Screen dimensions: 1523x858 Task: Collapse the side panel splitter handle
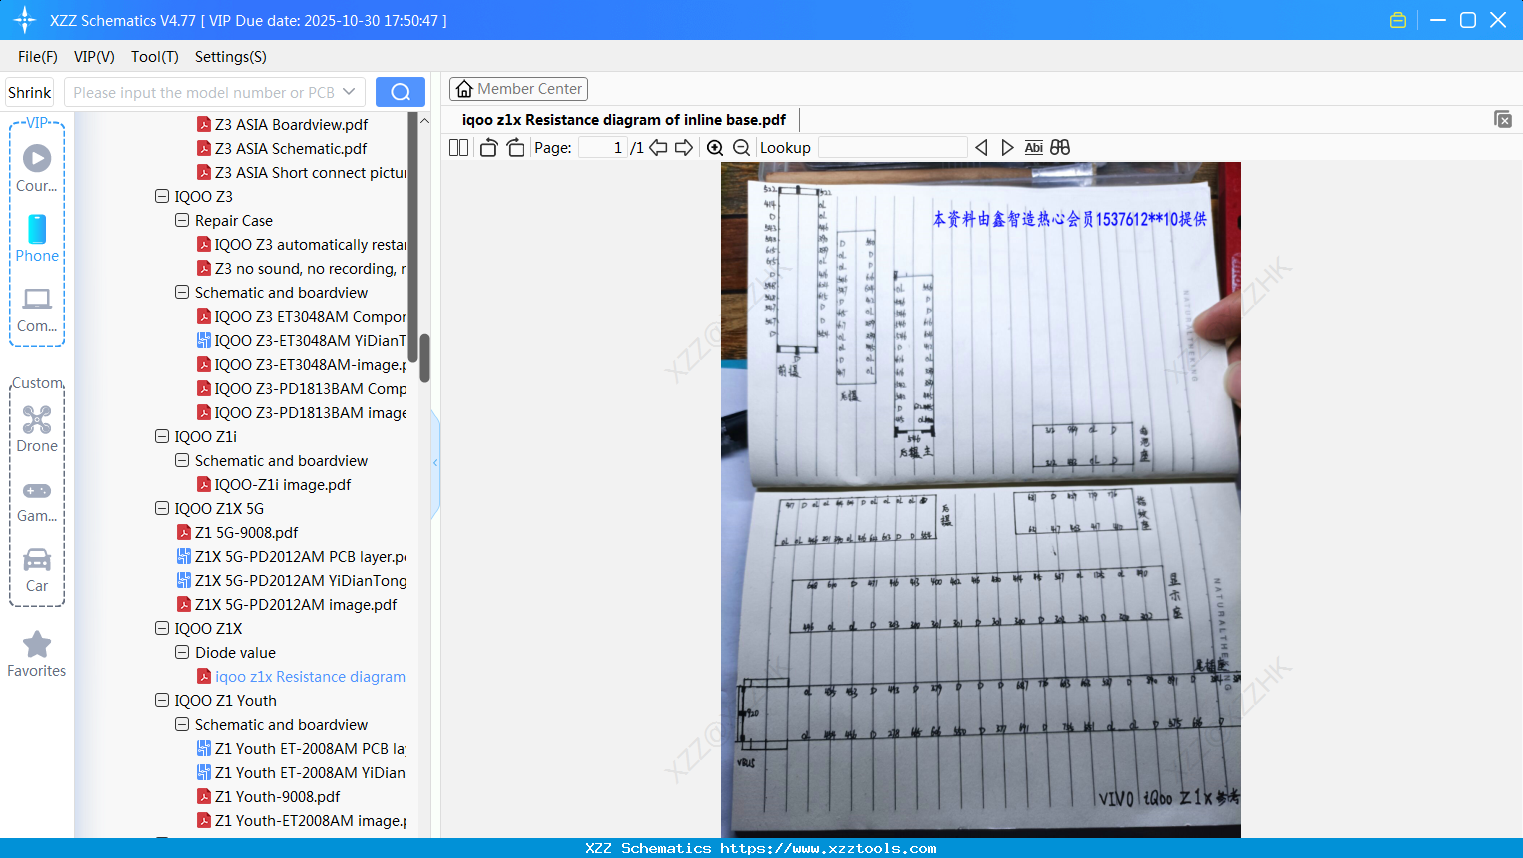435,462
